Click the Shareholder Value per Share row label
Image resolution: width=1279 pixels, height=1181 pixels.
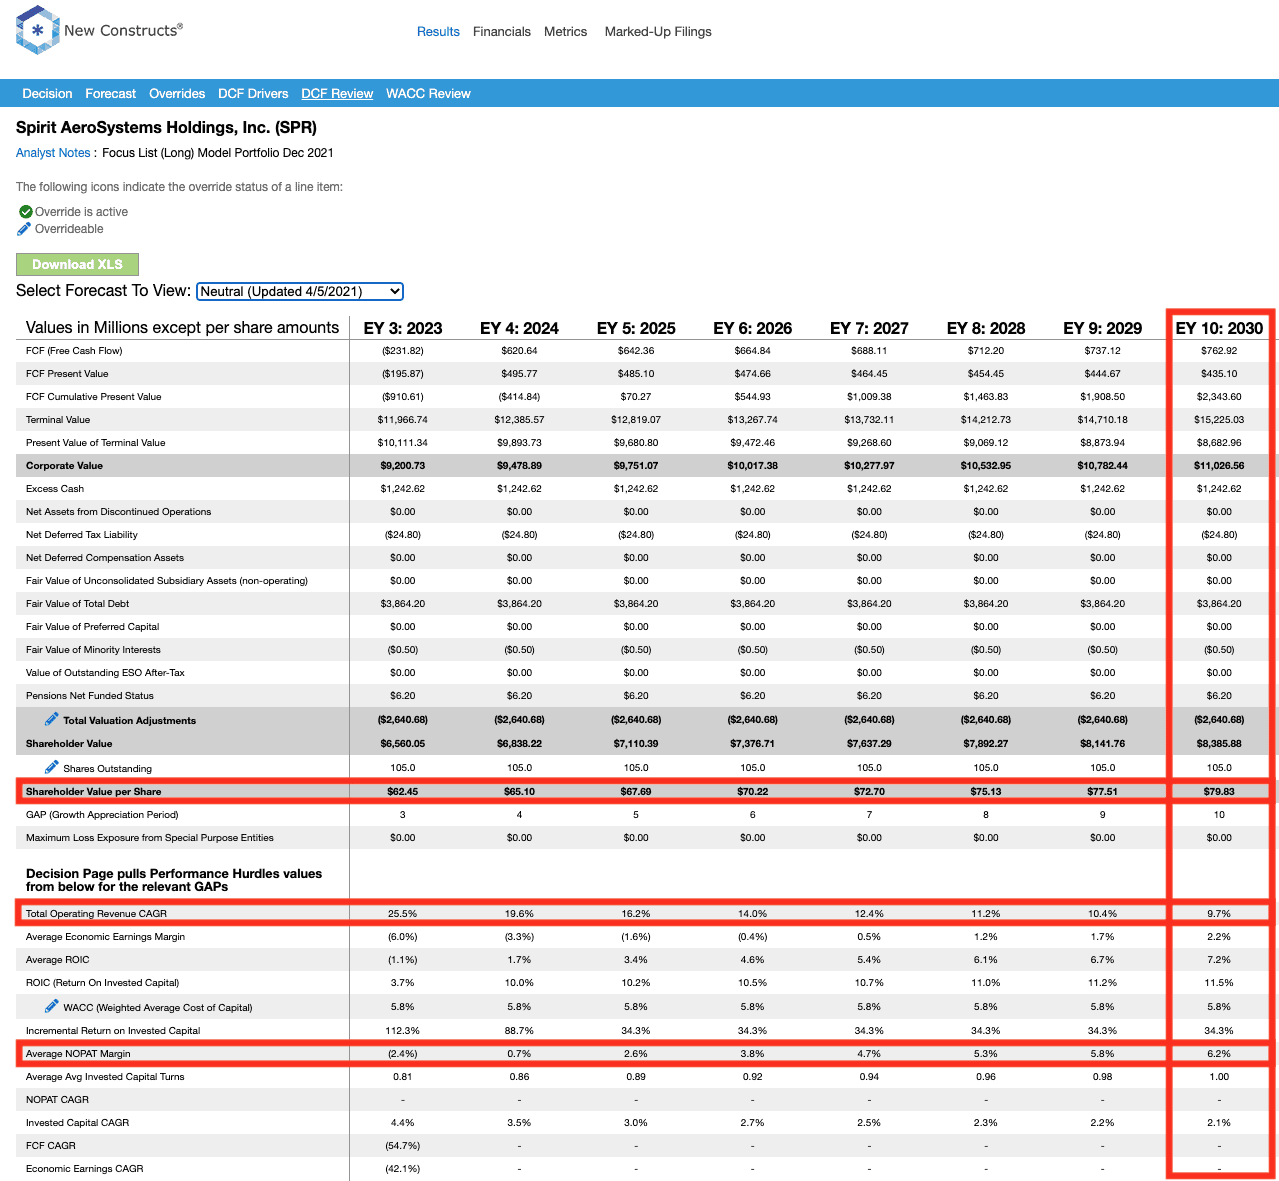click(x=94, y=792)
